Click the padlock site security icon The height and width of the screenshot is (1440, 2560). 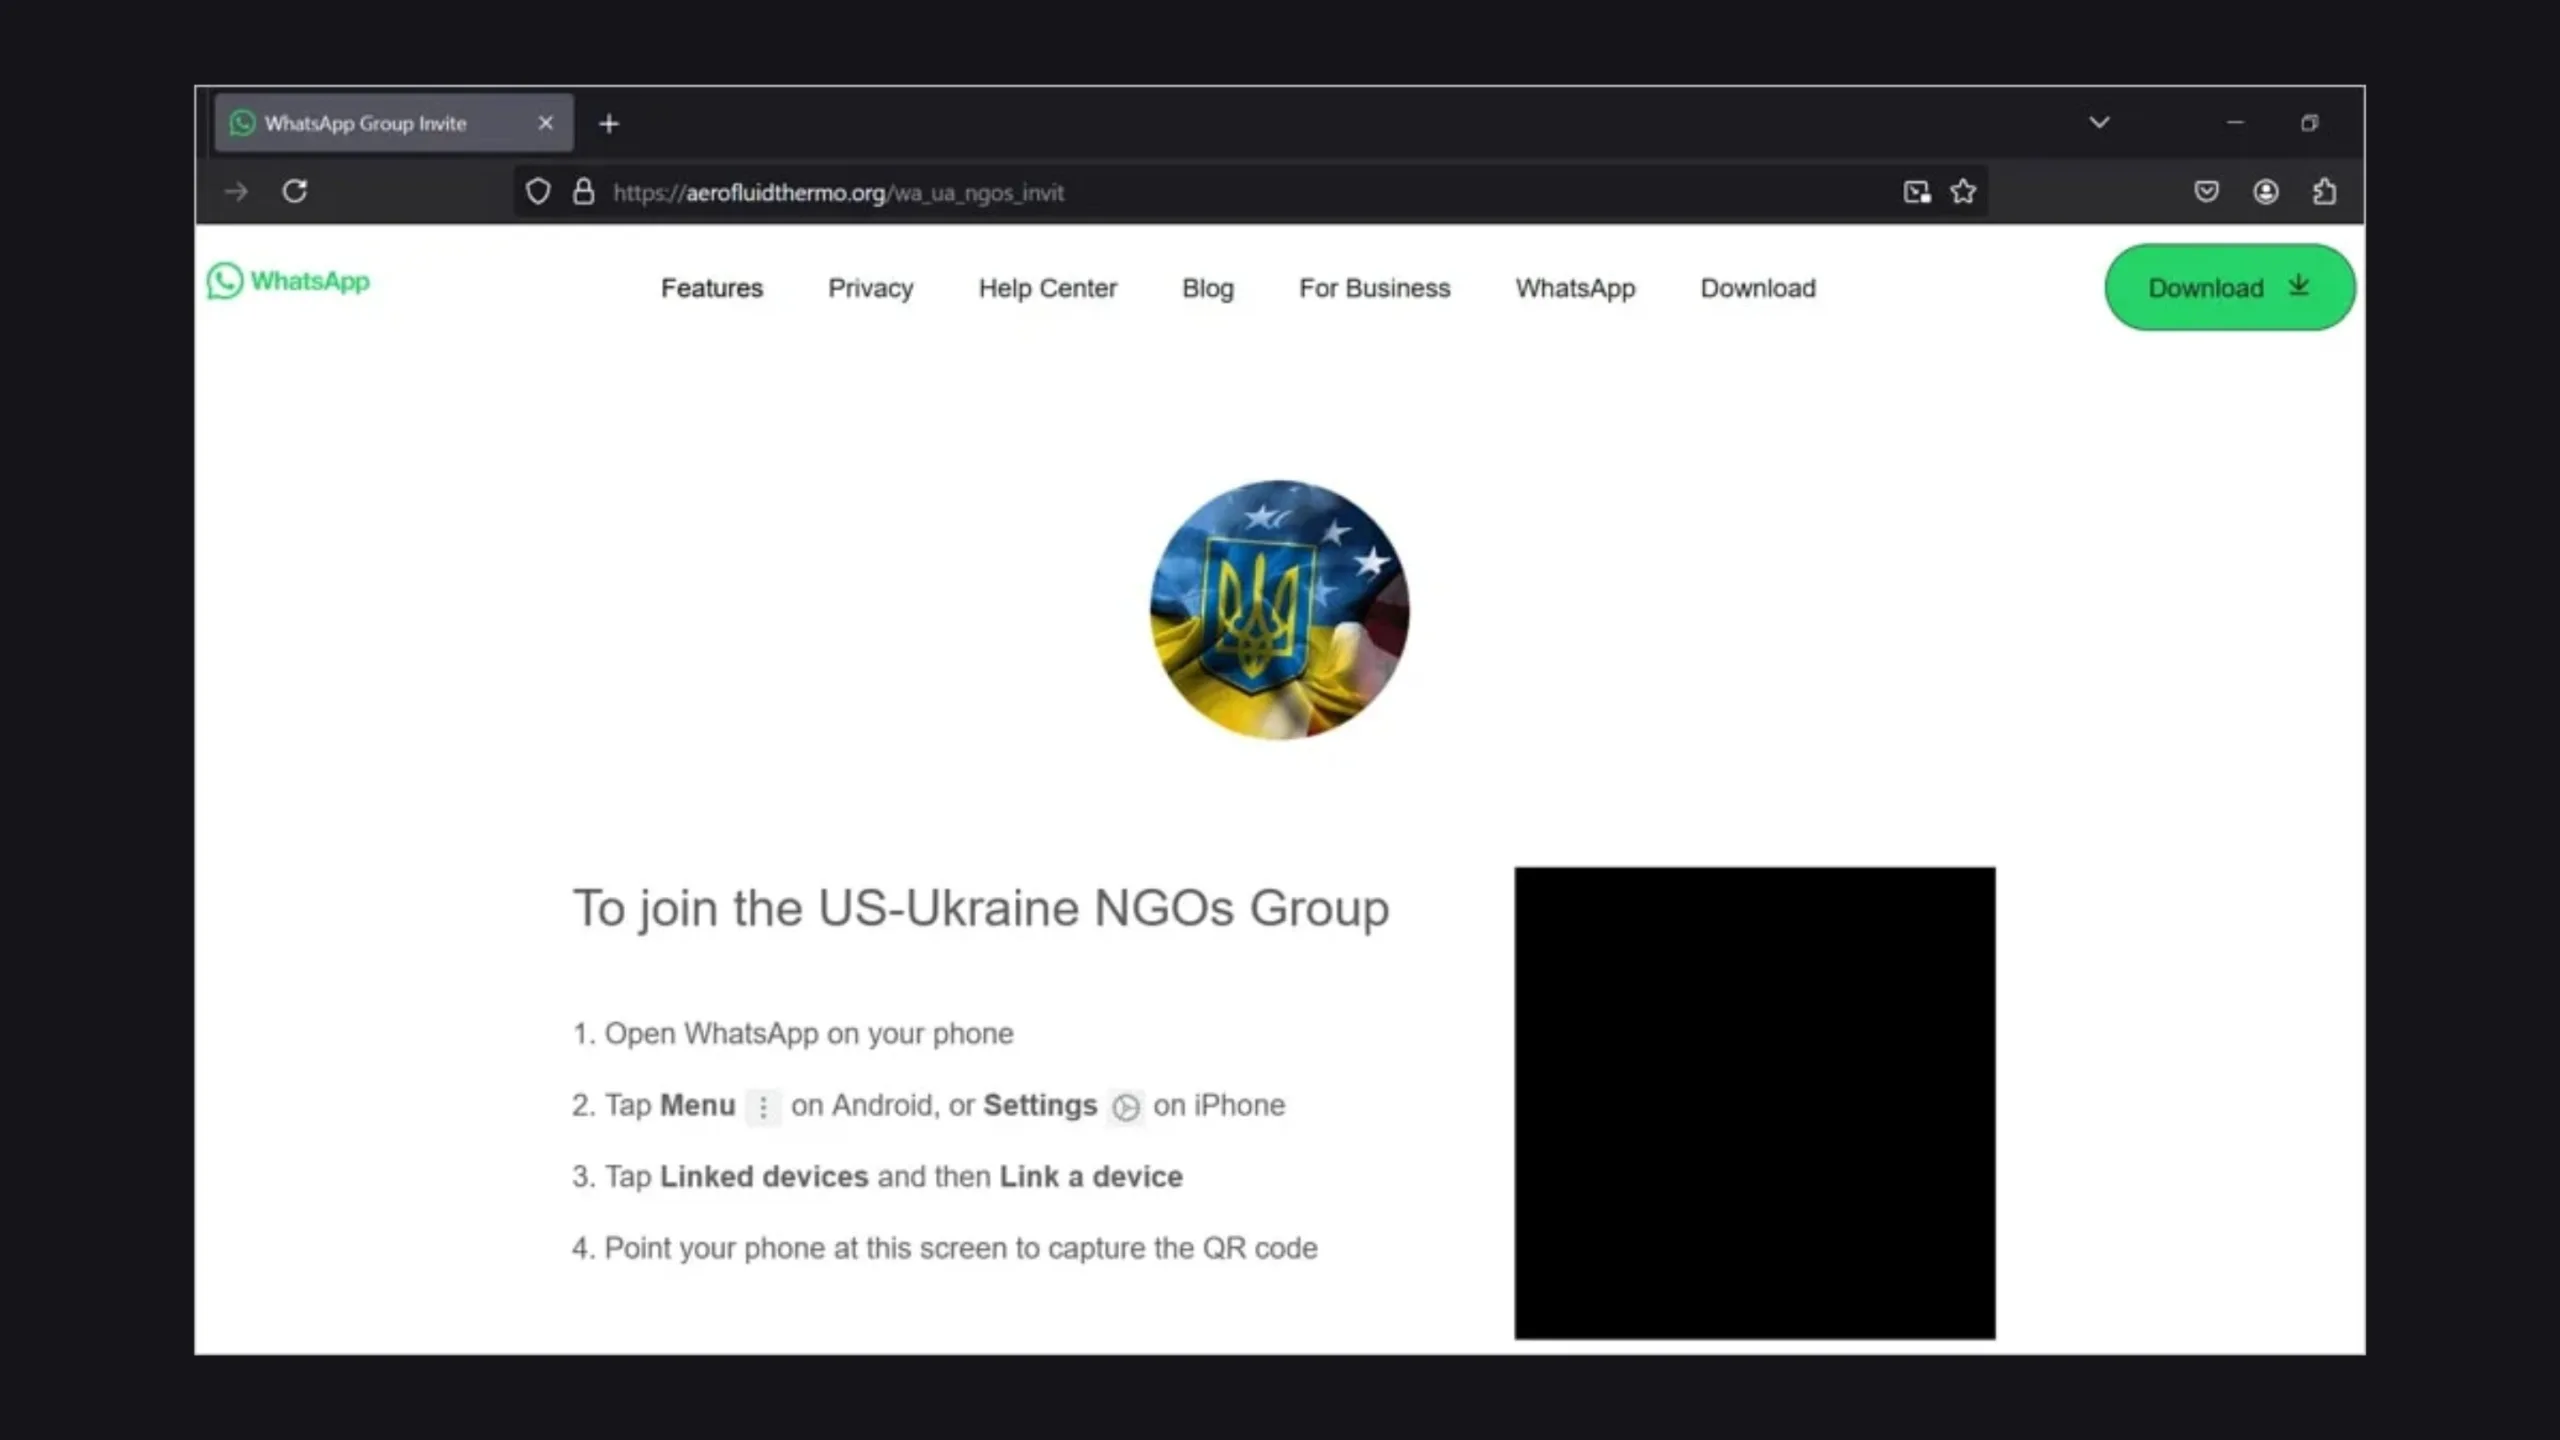584,191
